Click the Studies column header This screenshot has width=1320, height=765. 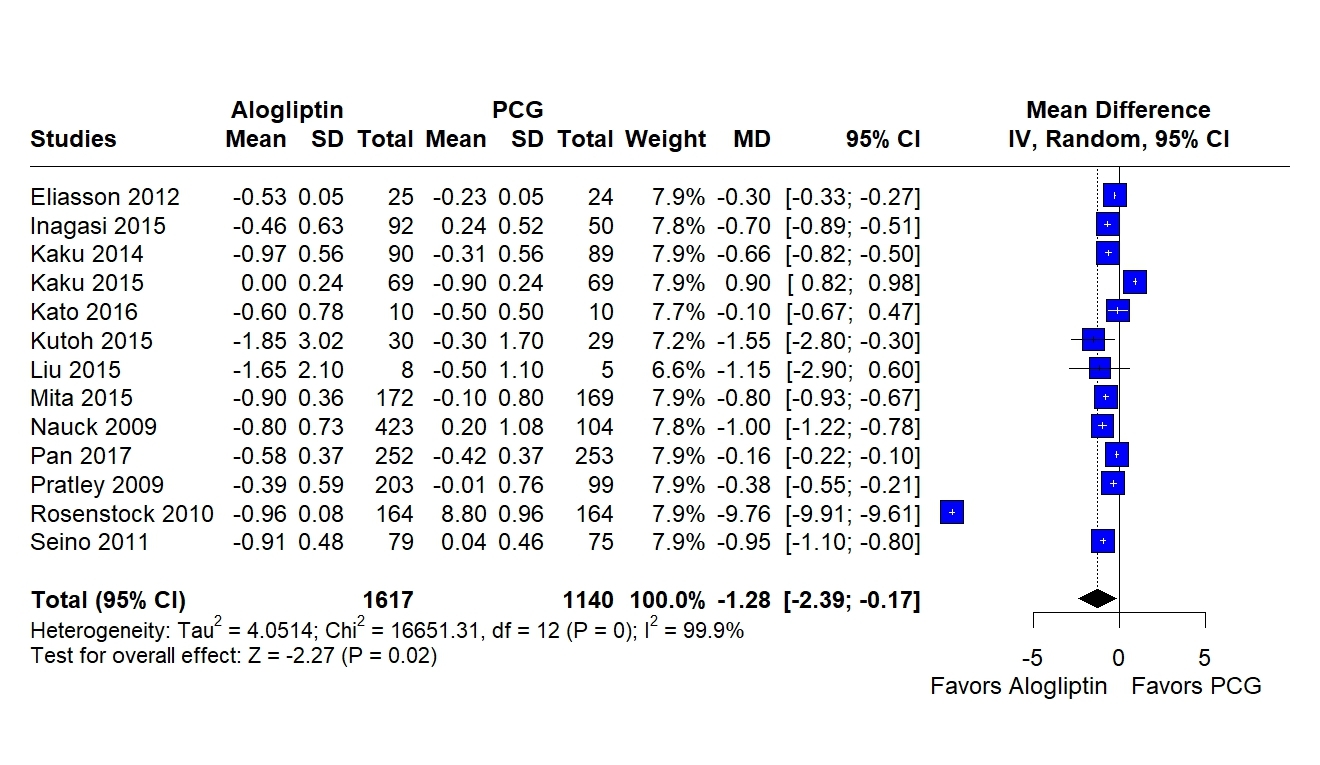[73, 139]
